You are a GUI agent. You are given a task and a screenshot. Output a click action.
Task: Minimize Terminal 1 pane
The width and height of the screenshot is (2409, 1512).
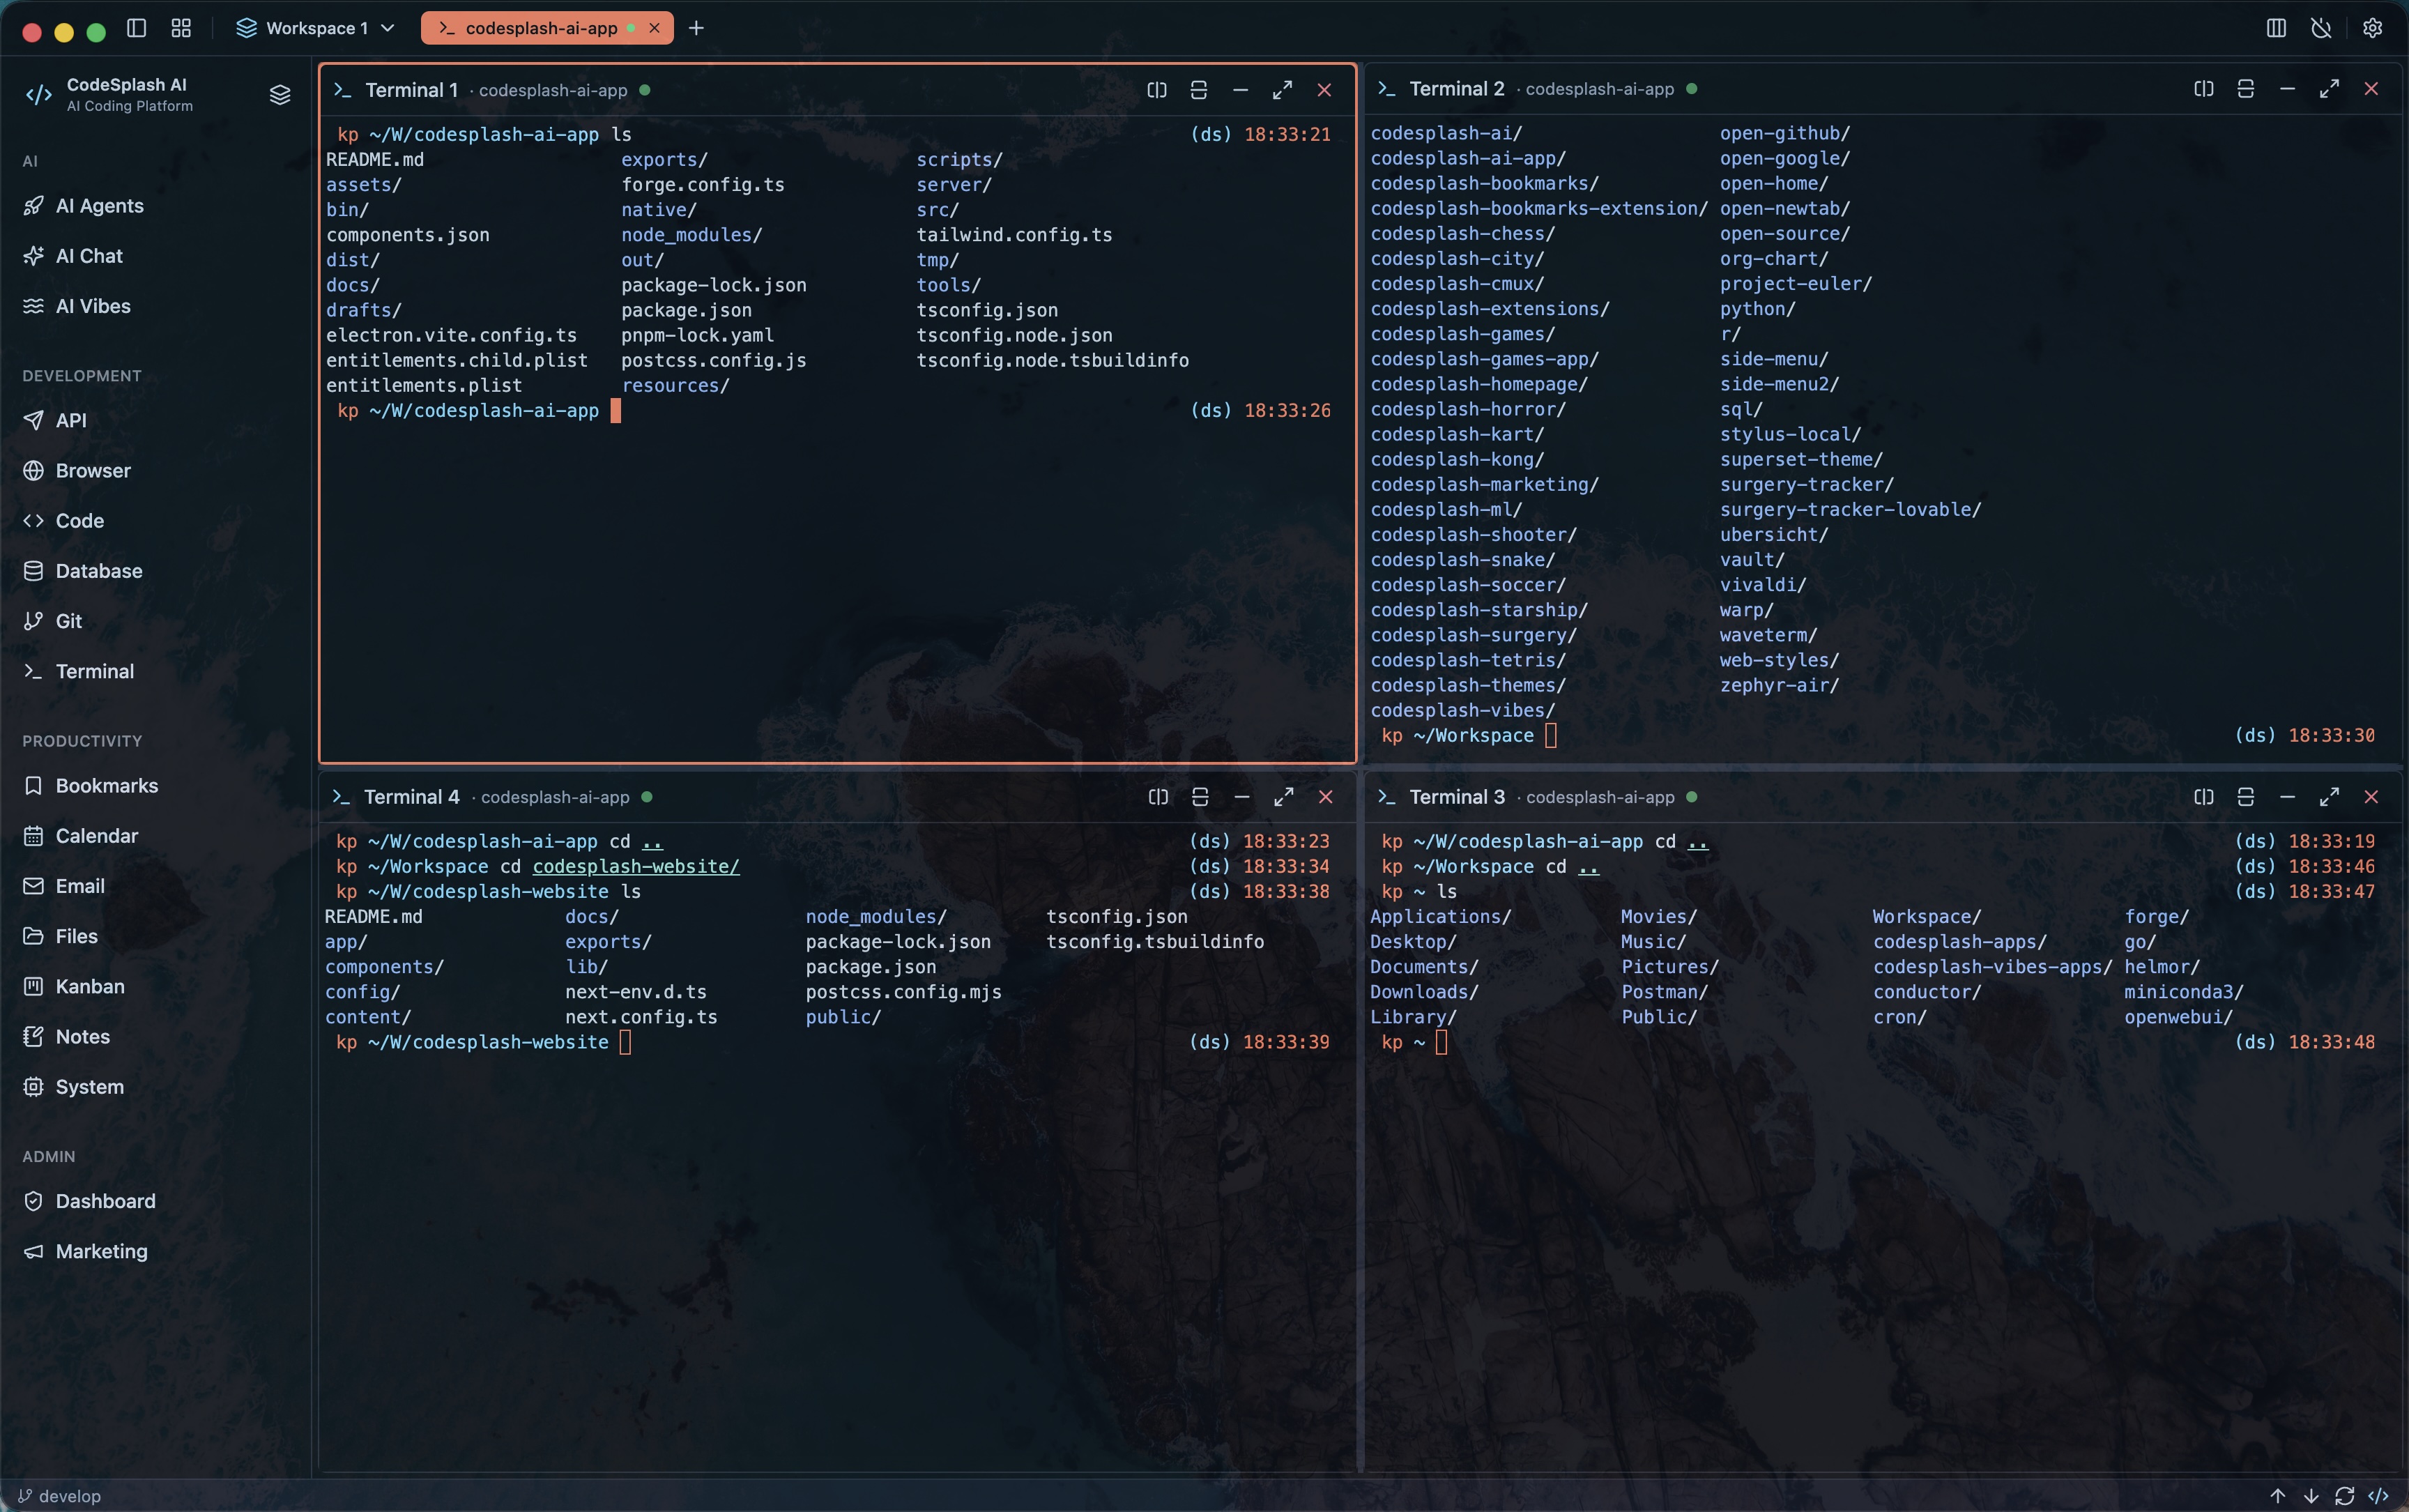1241,90
